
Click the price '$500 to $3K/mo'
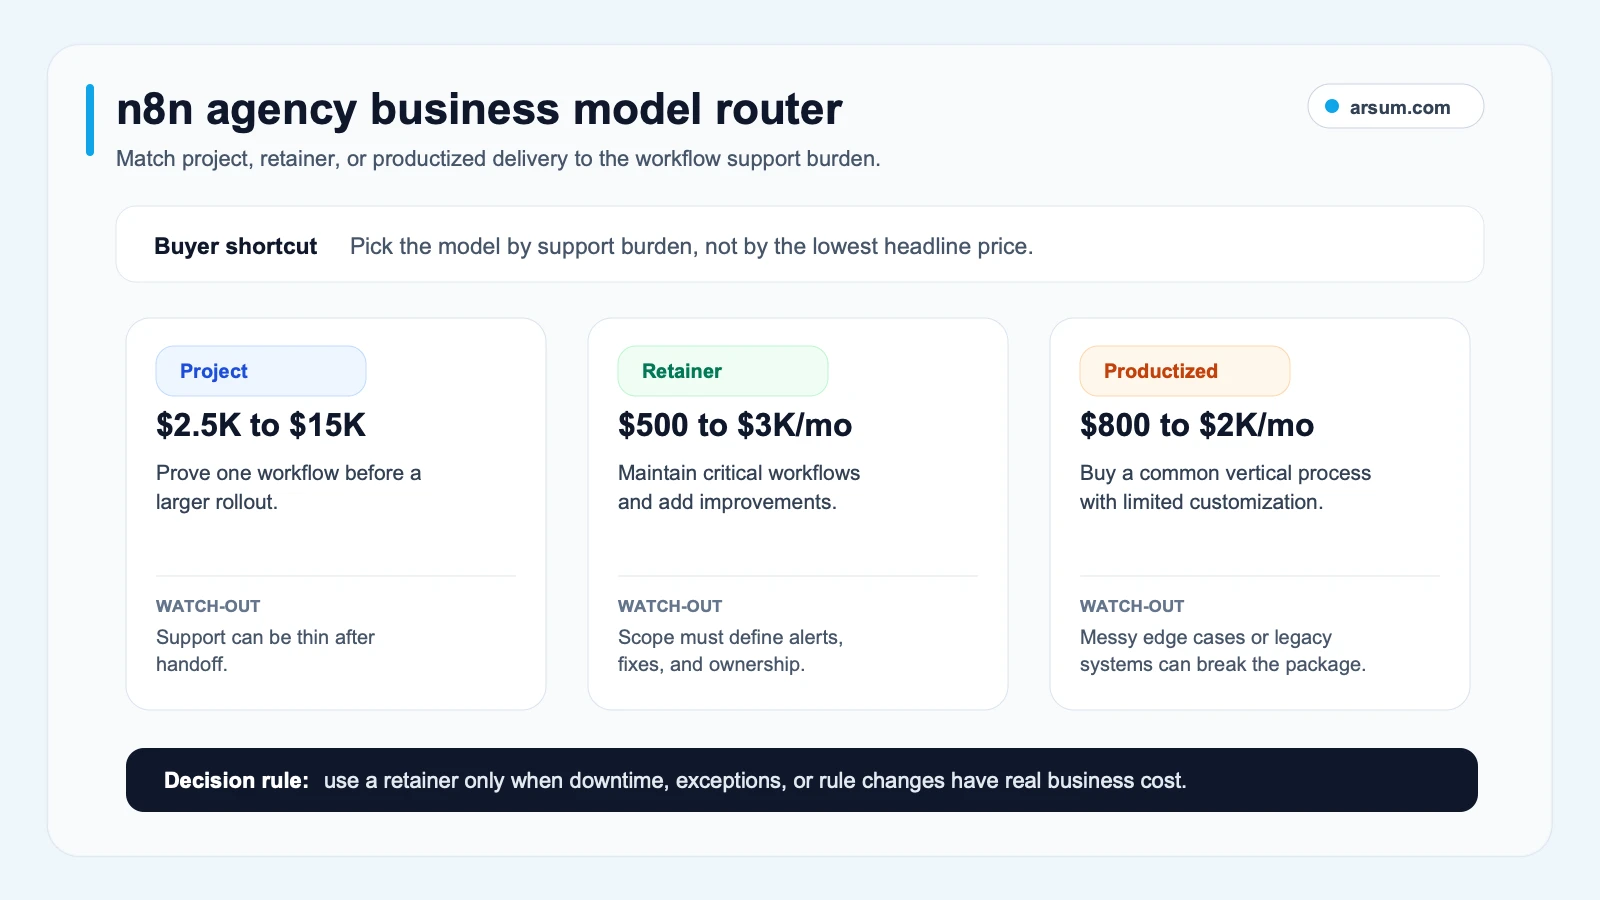(735, 425)
